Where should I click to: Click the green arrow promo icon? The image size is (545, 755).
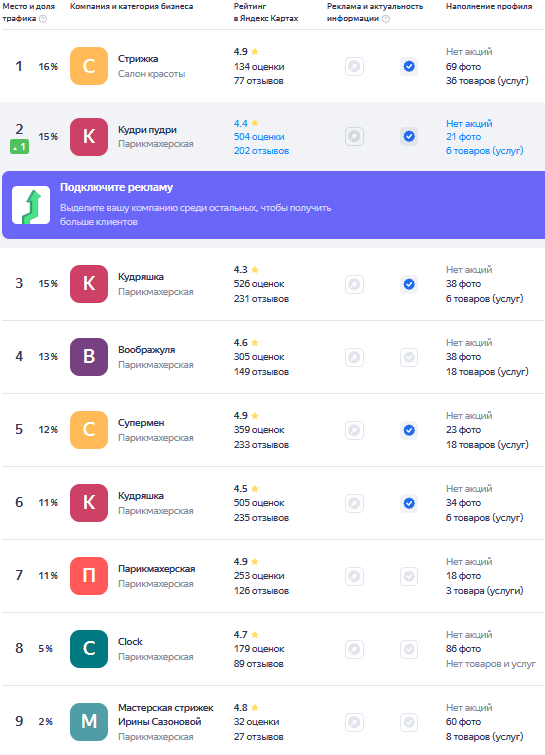31,205
